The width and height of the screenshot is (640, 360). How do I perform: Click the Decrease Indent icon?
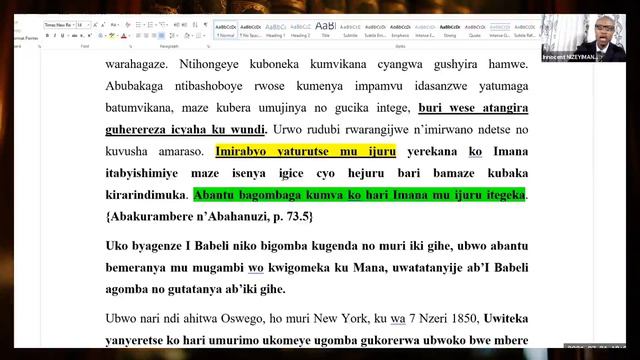click(176, 25)
